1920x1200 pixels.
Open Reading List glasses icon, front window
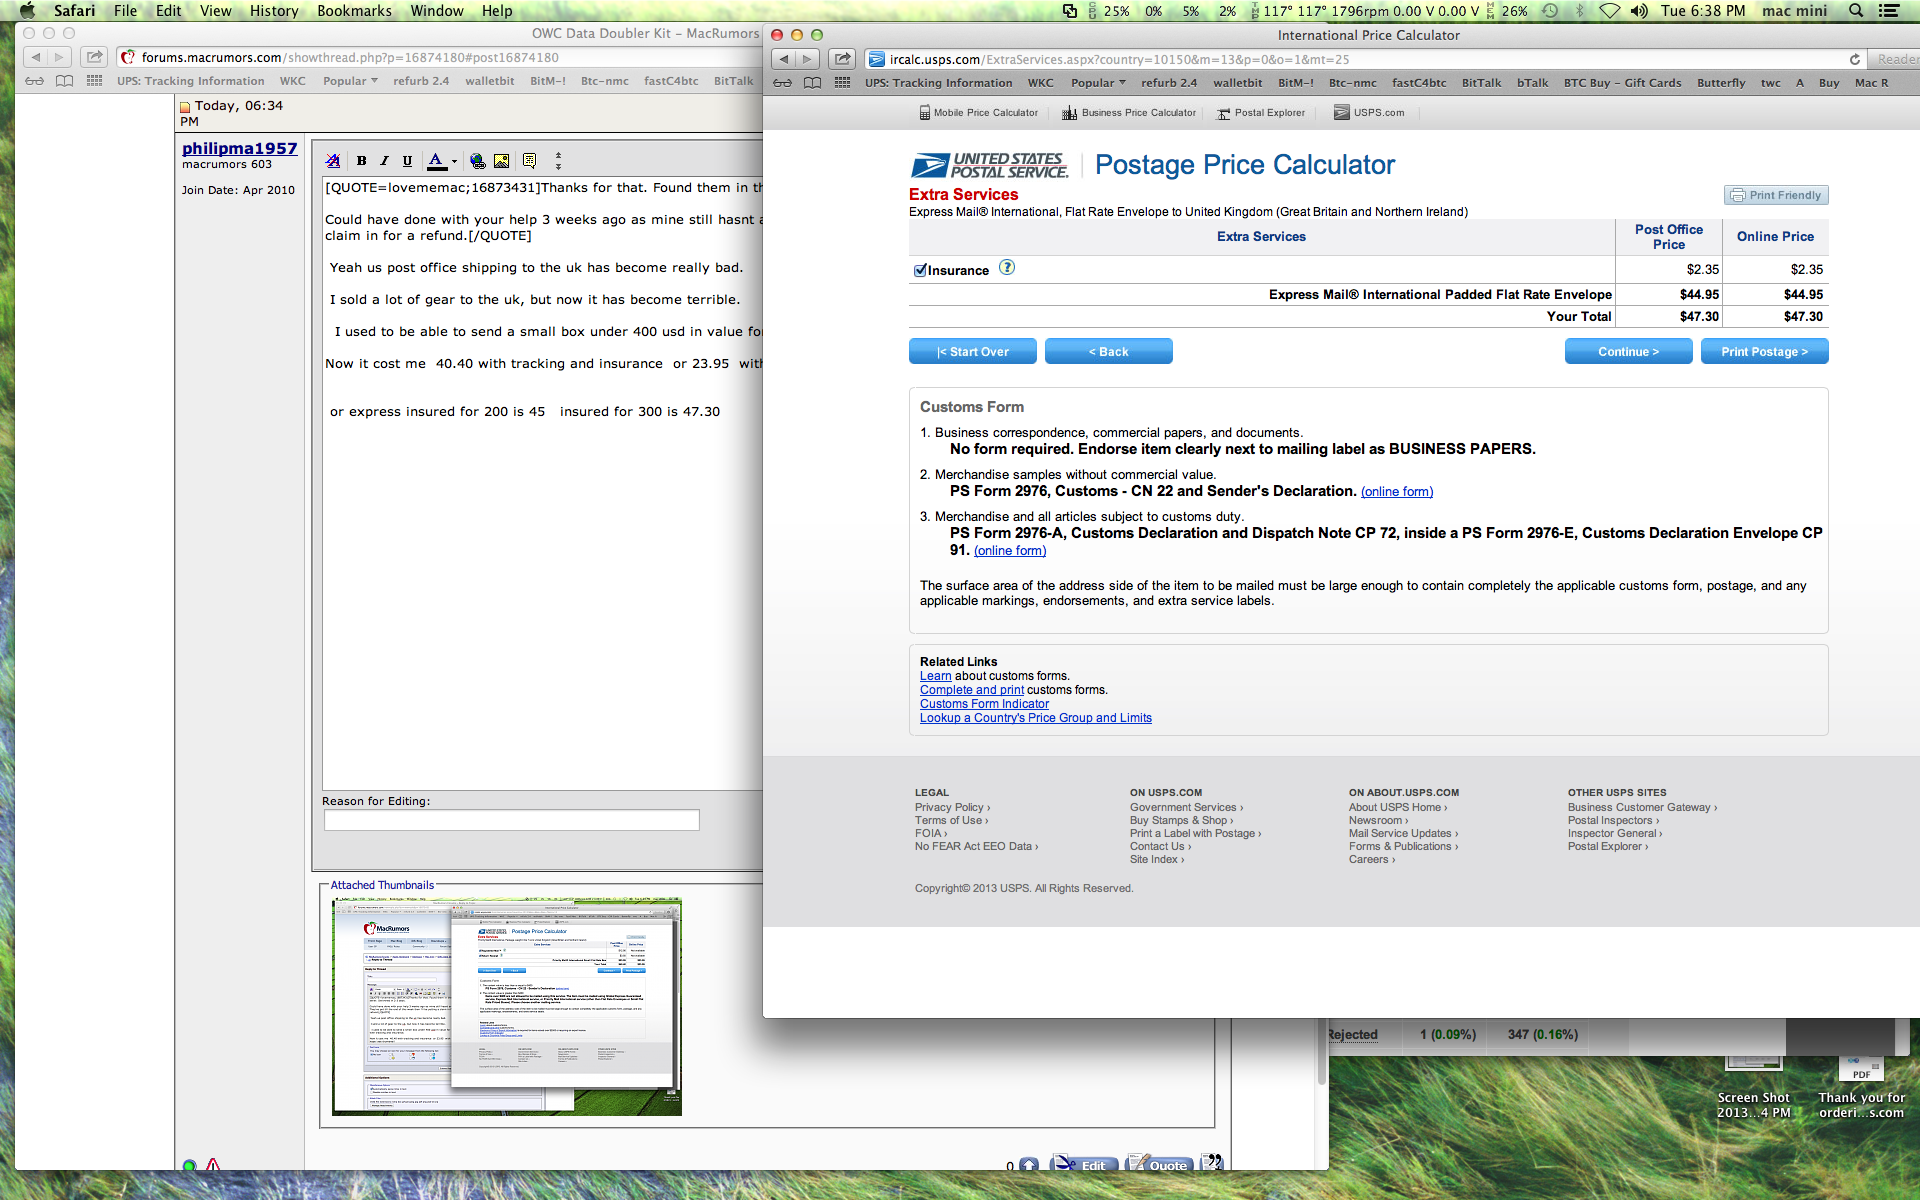click(x=783, y=83)
